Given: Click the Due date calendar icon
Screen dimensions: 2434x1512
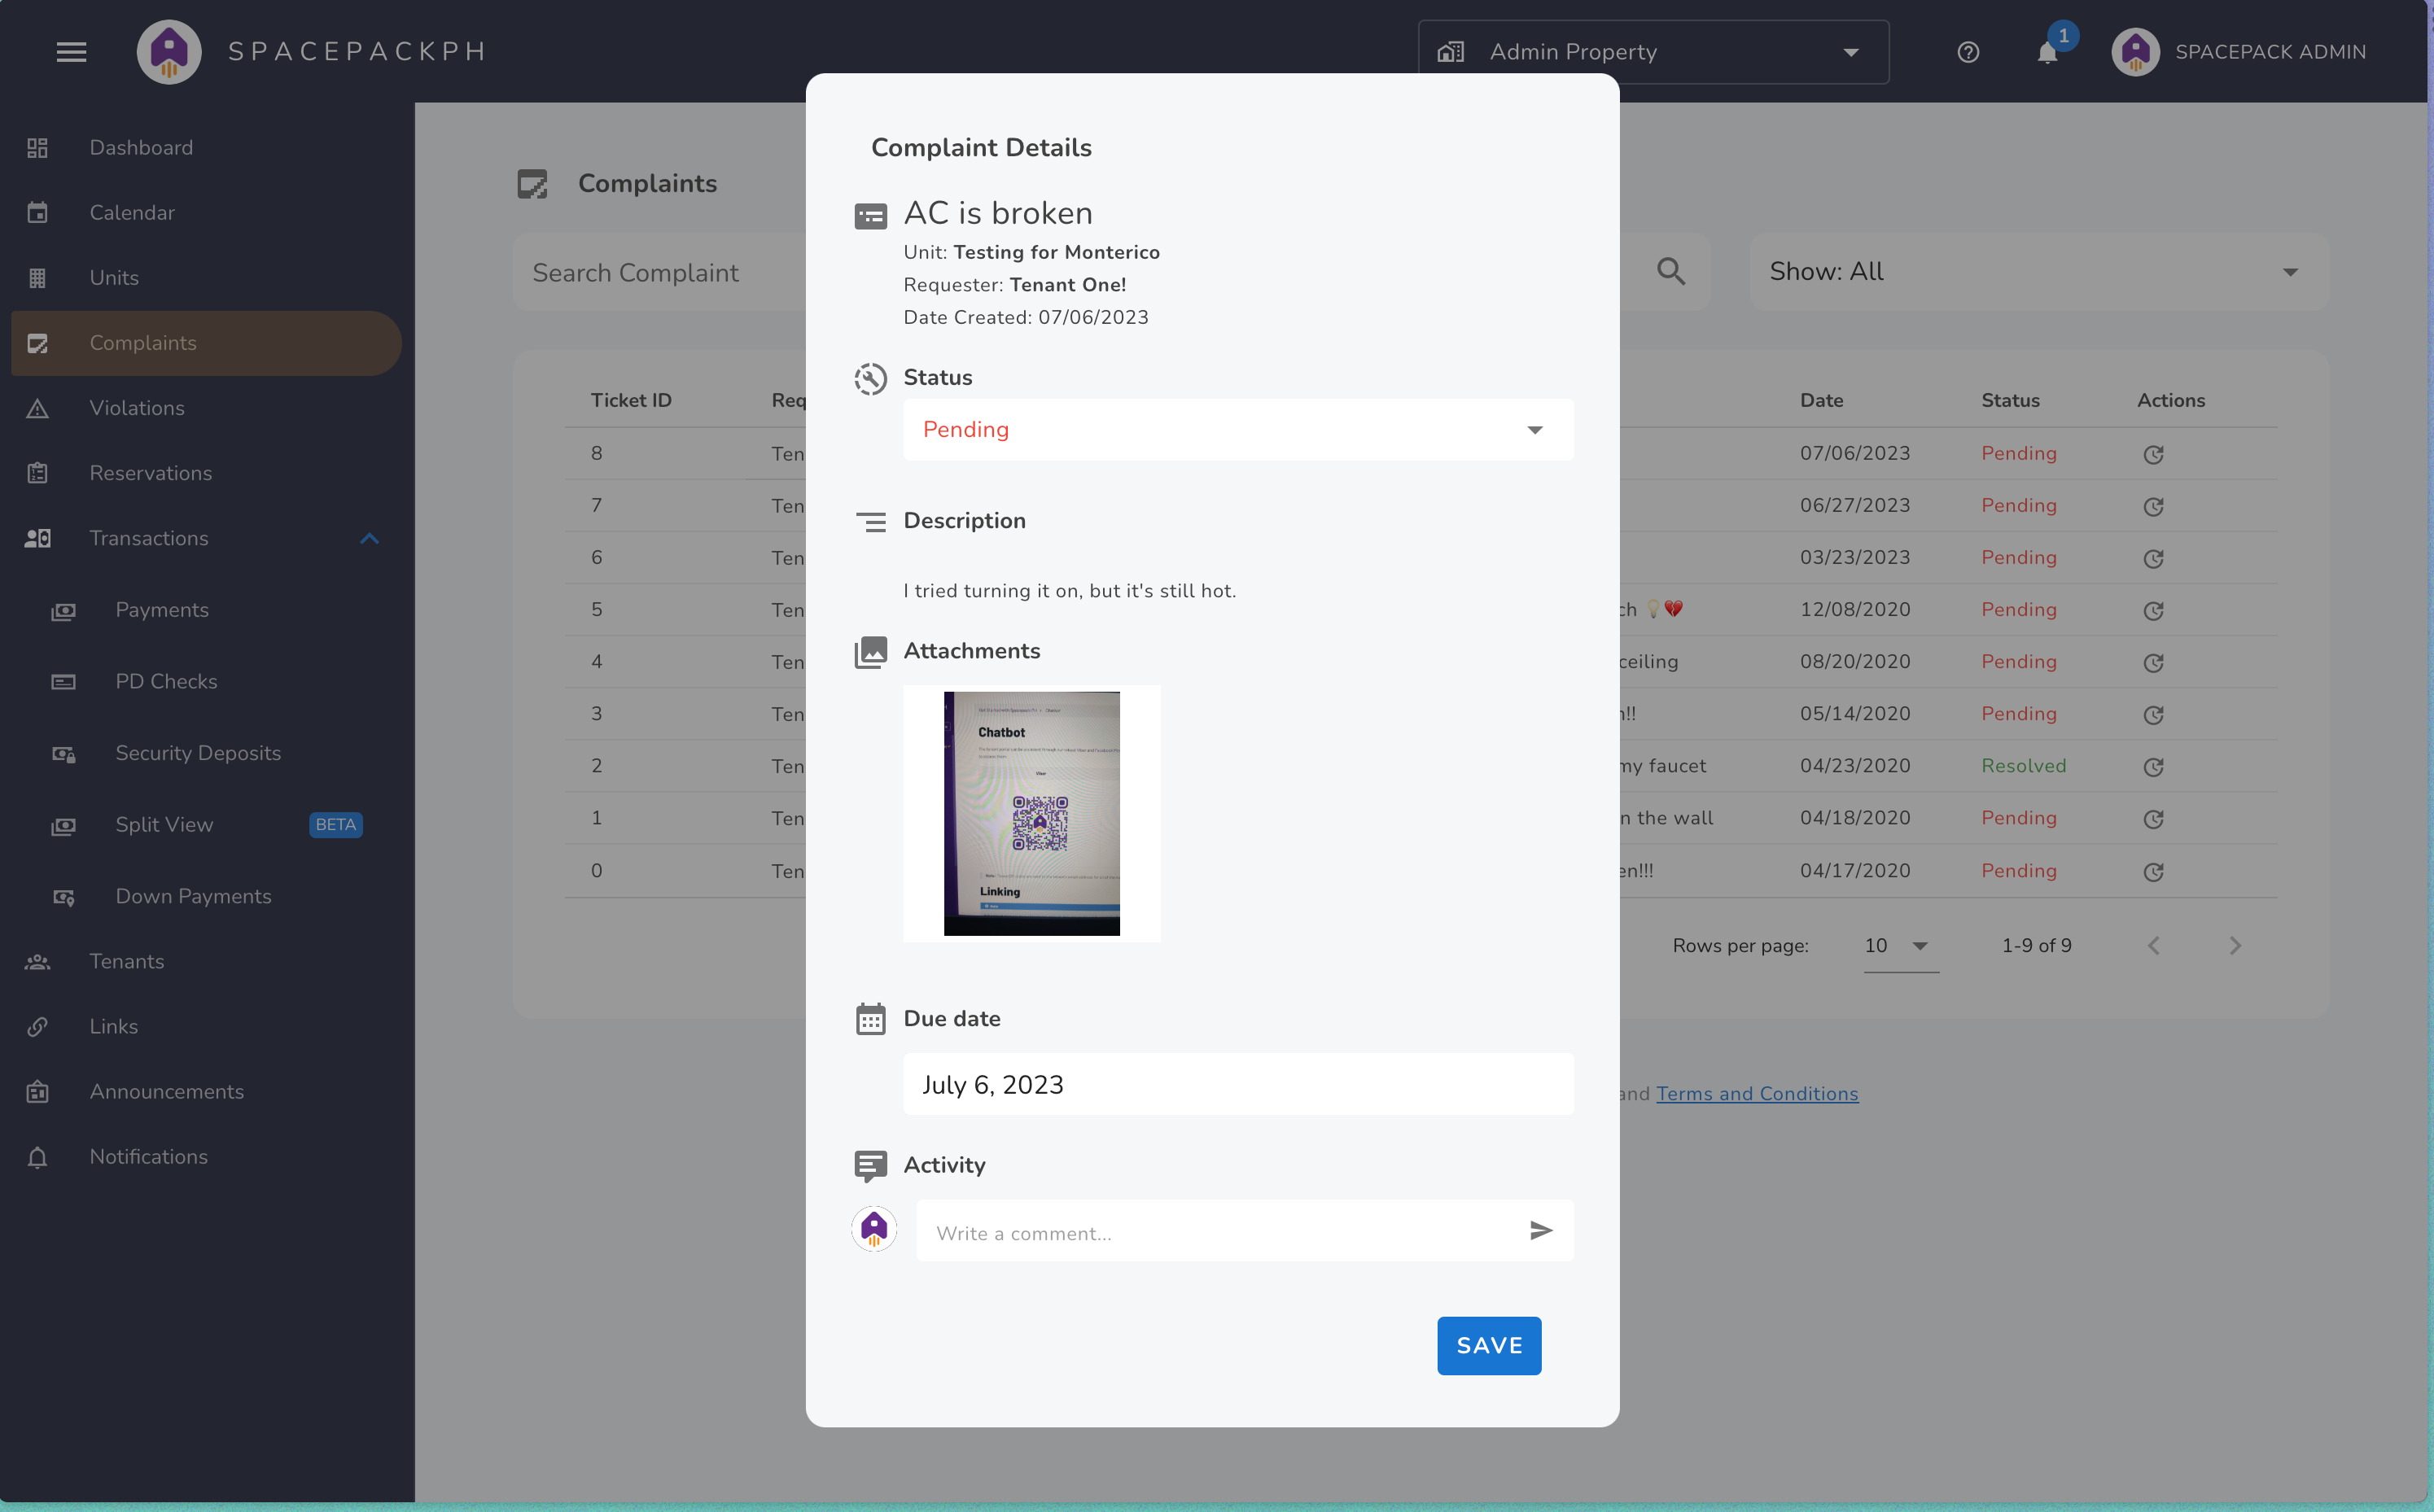Looking at the screenshot, I should (870, 1019).
